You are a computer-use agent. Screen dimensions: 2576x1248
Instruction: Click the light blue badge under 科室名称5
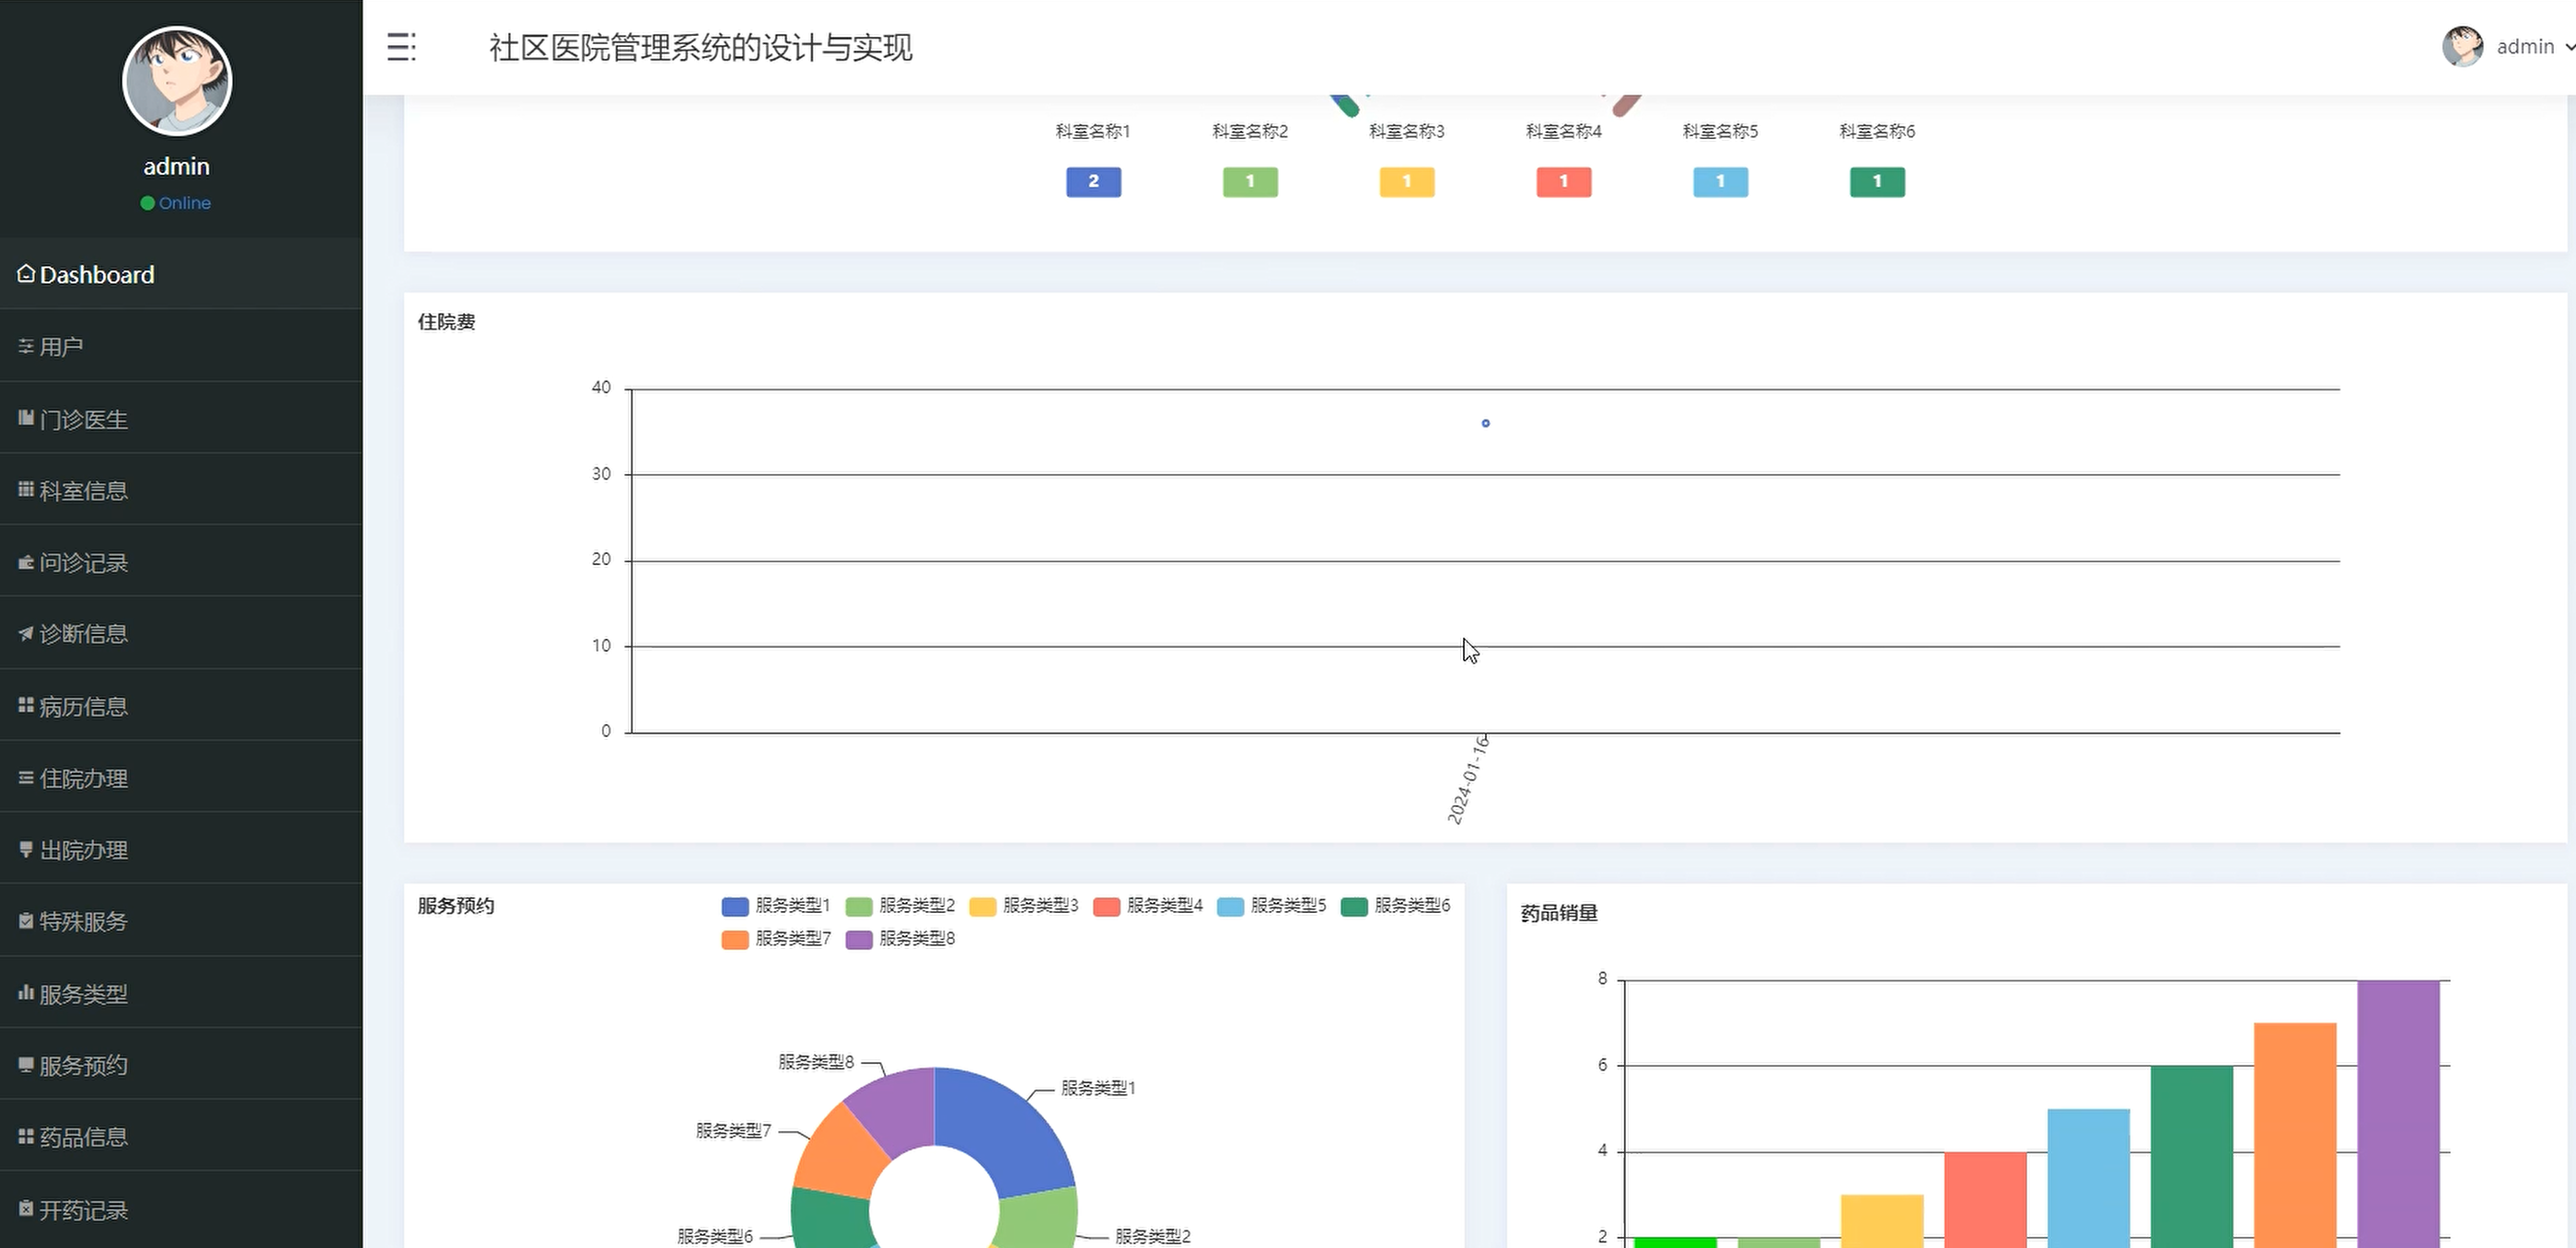1720,182
